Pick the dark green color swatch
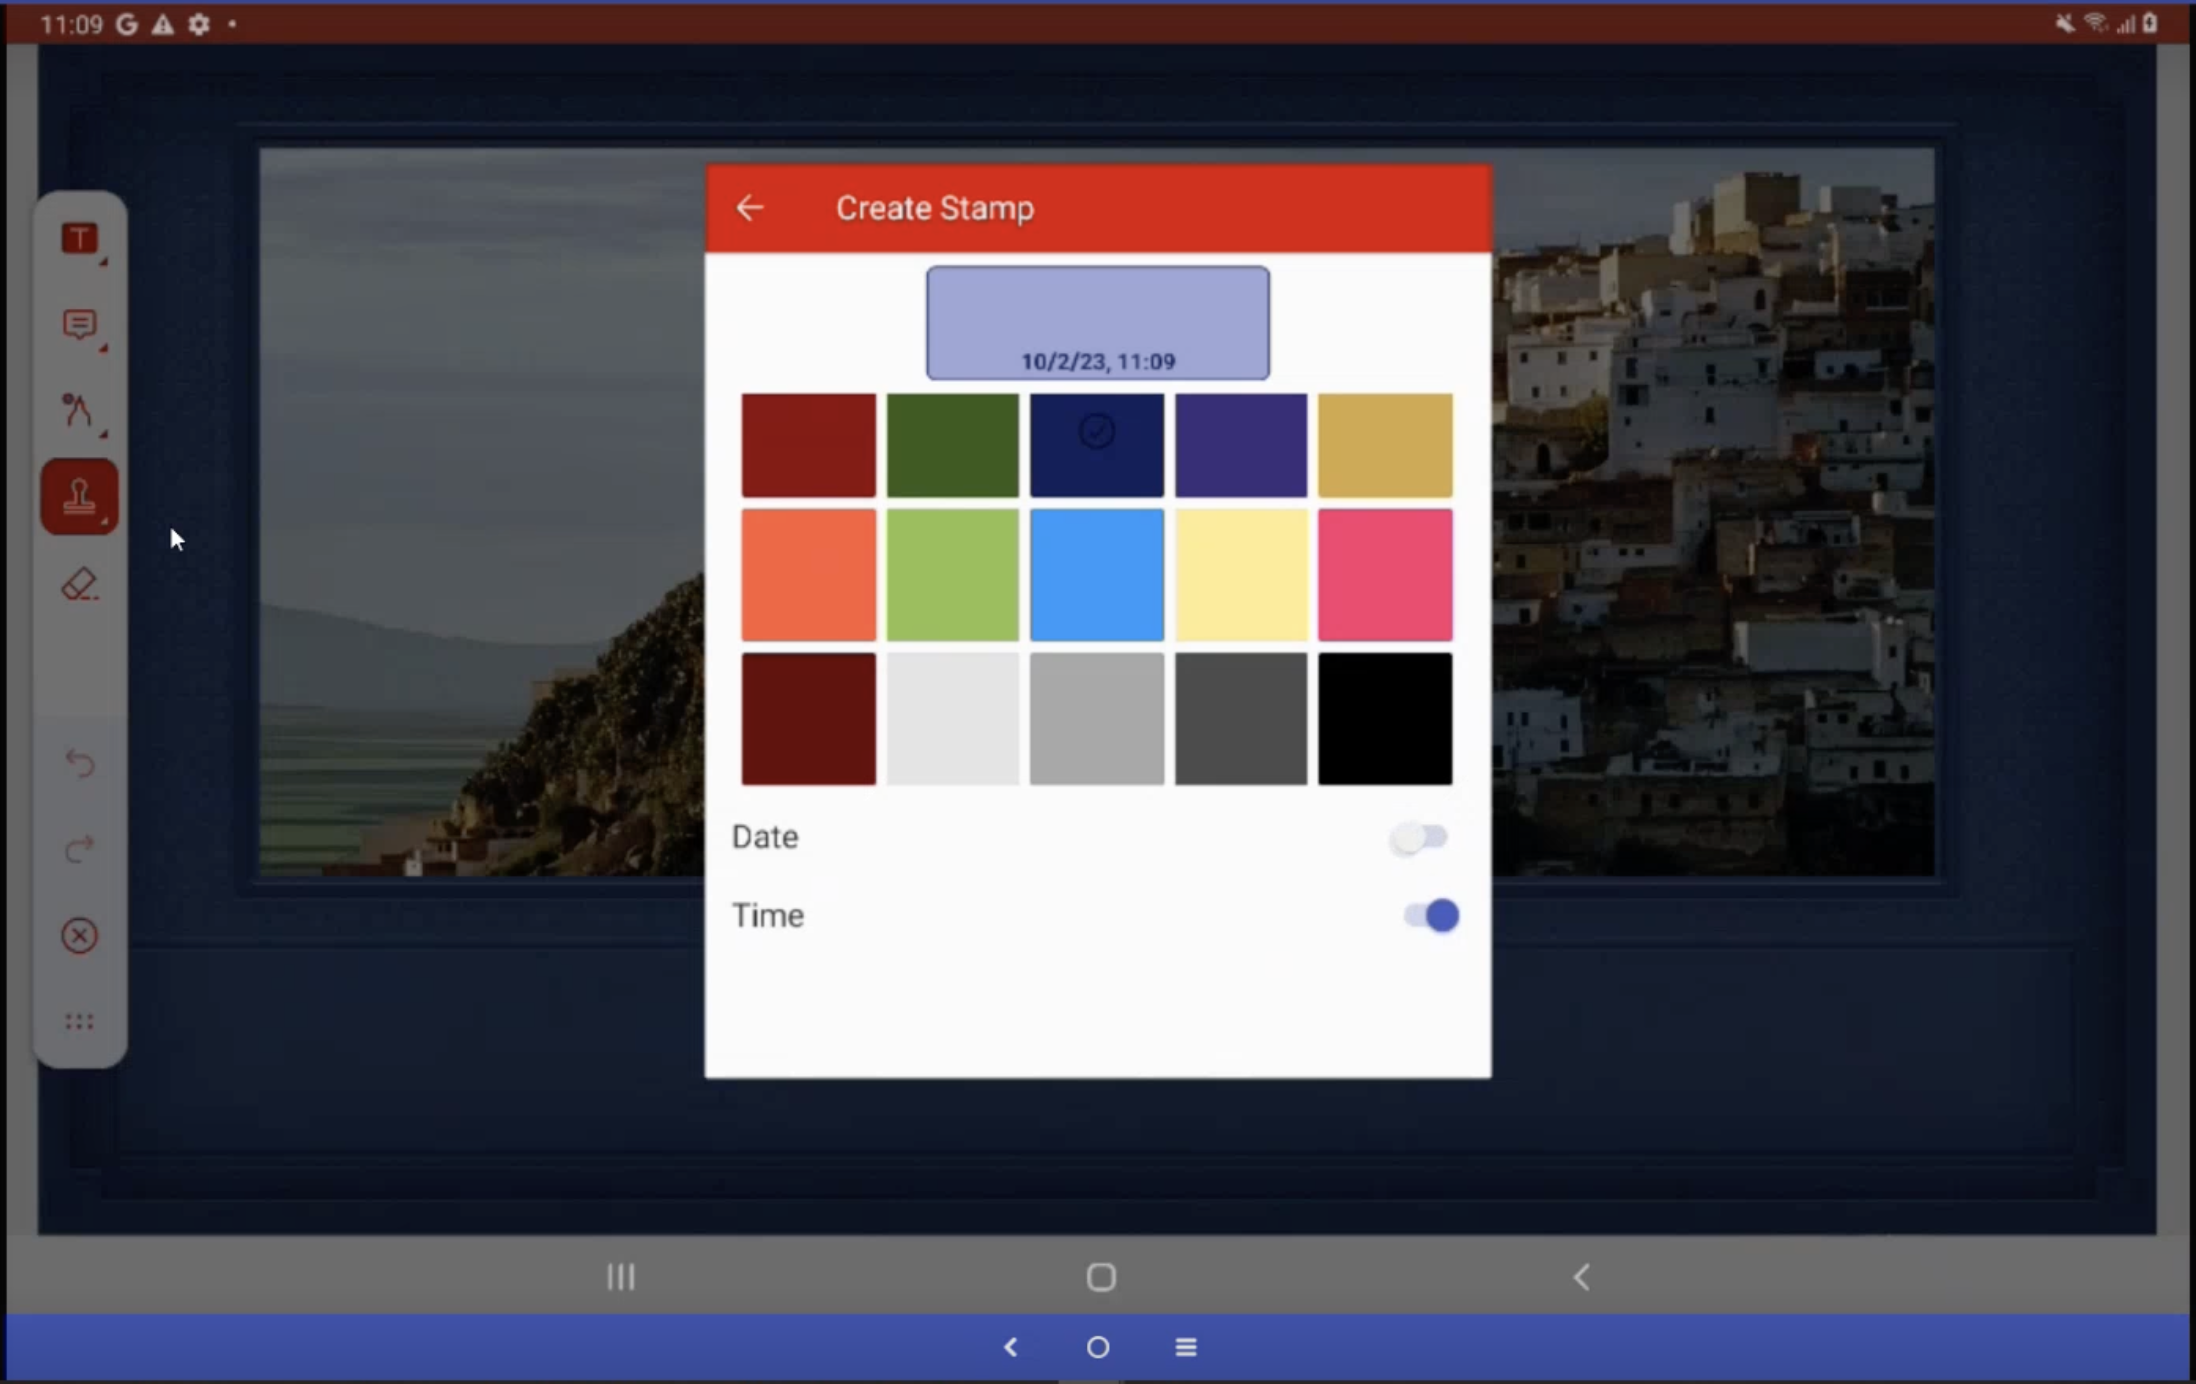Viewport: 2196px width, 1384px height. coord(952,445)
